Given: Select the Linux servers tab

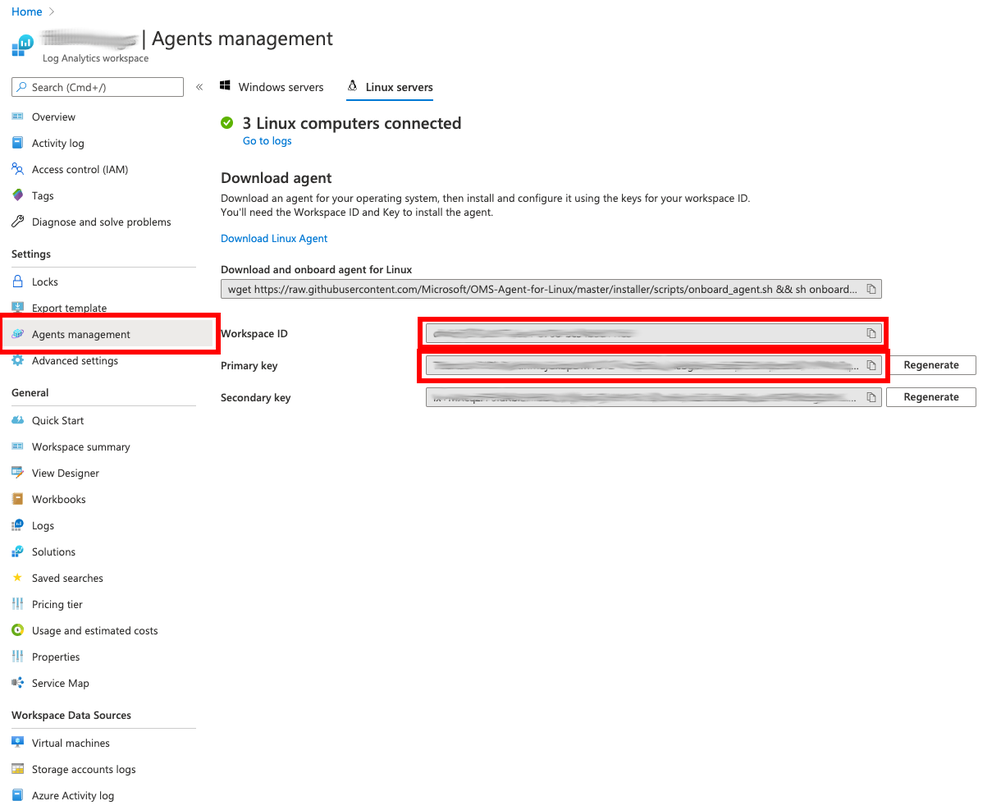Looking at the screenshot, I should click(x=396, y=87).
